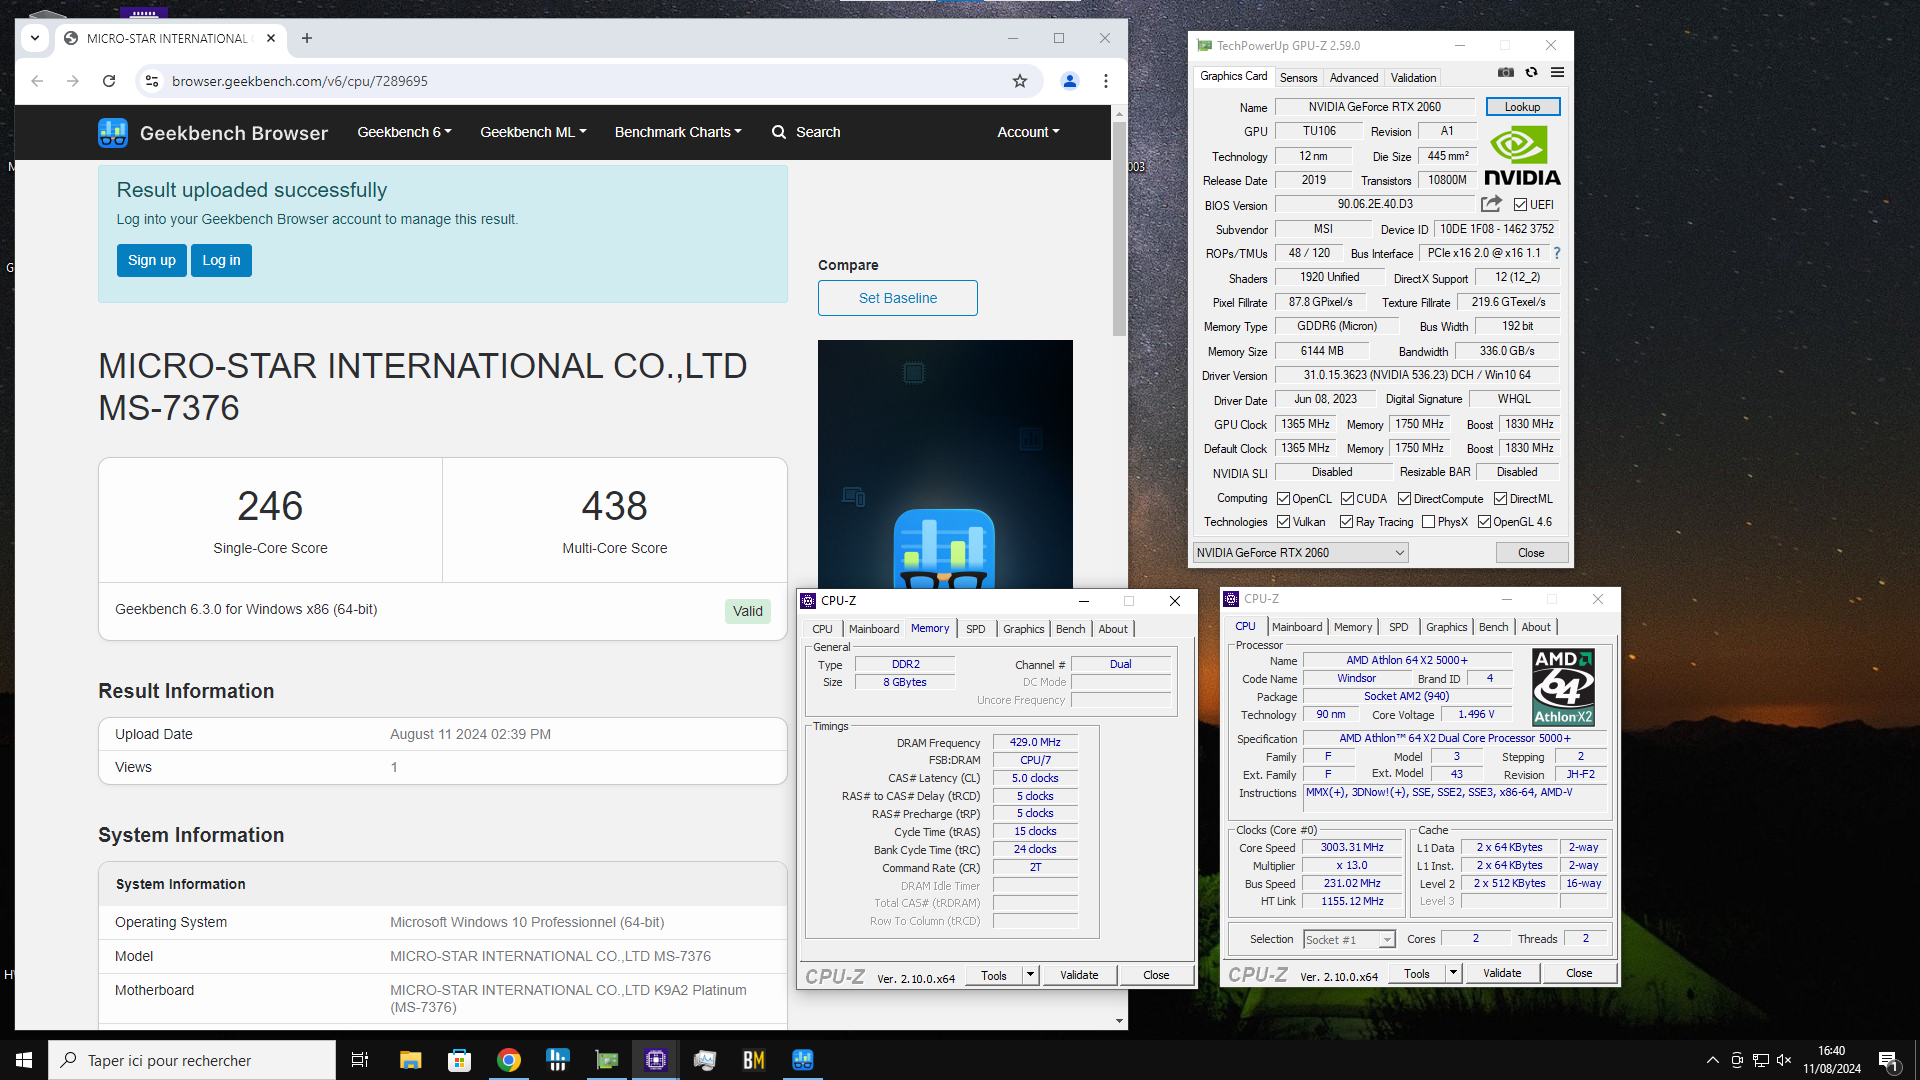The image size is (1920, 1080).
Task: Toggle the DirectCompute checkbox
Action: click(x=1404, y=499)
